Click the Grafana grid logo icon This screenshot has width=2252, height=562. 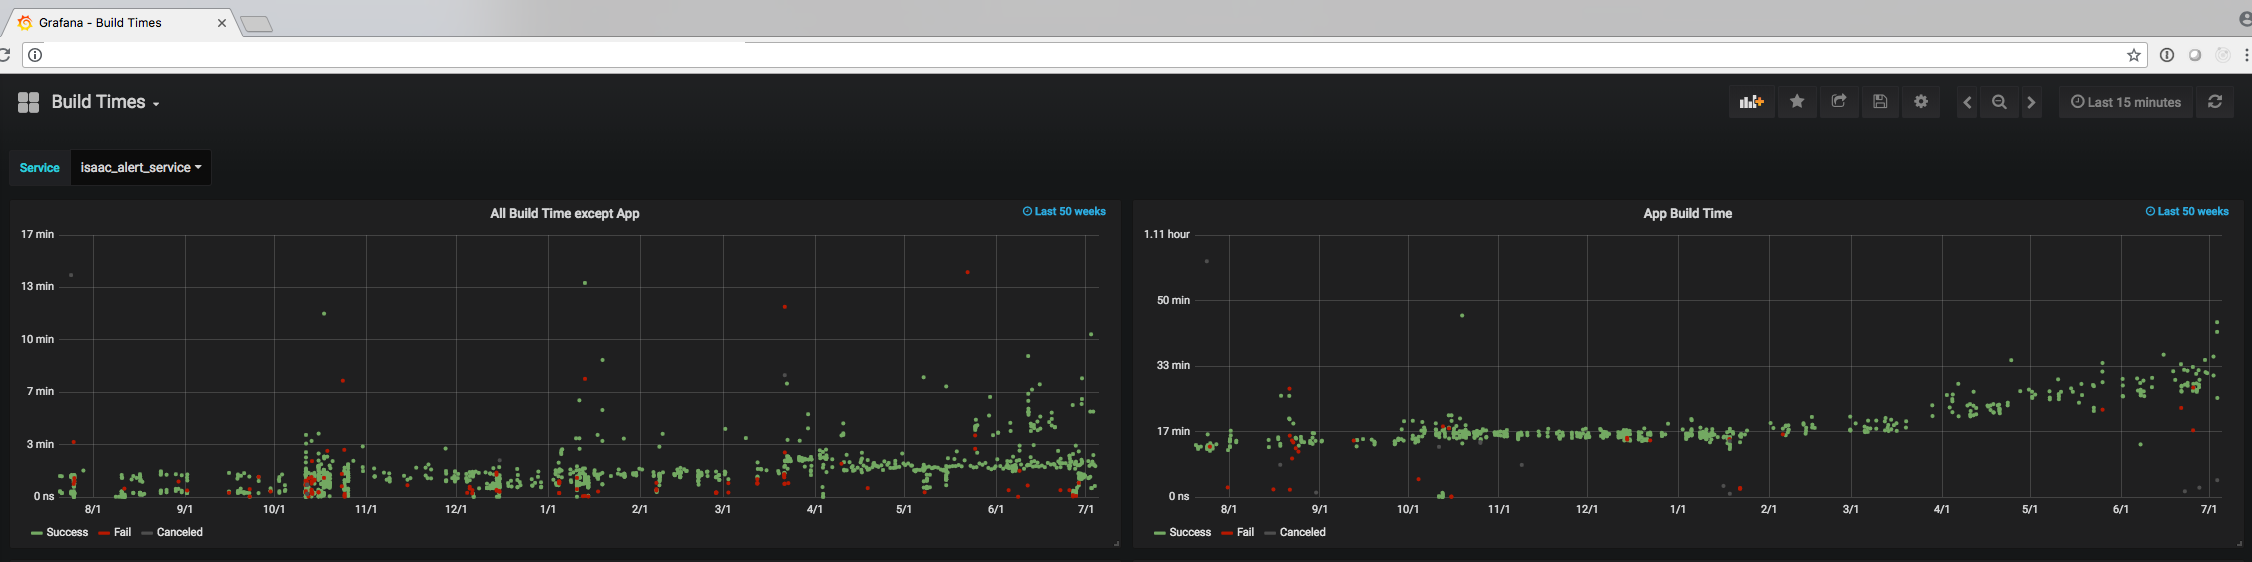(28, 102)
